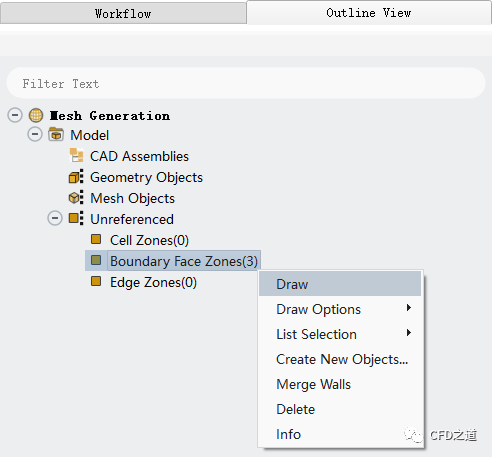
Task: Click the Cell Zones square icon
Action: [96, 239]
